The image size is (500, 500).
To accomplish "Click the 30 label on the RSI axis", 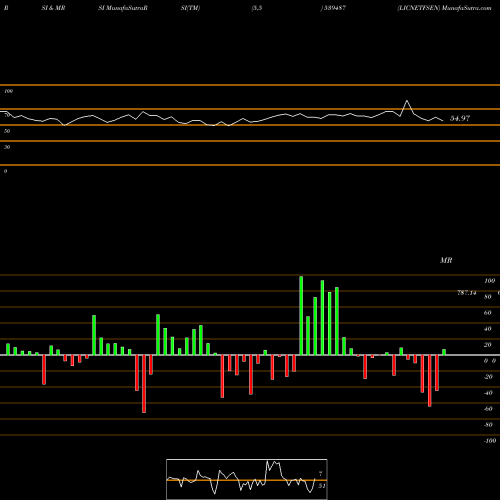I will [x=7, y=147].
